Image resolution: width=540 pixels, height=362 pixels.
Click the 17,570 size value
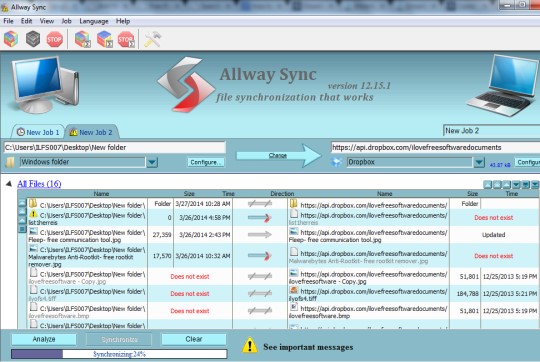[162, 256]
